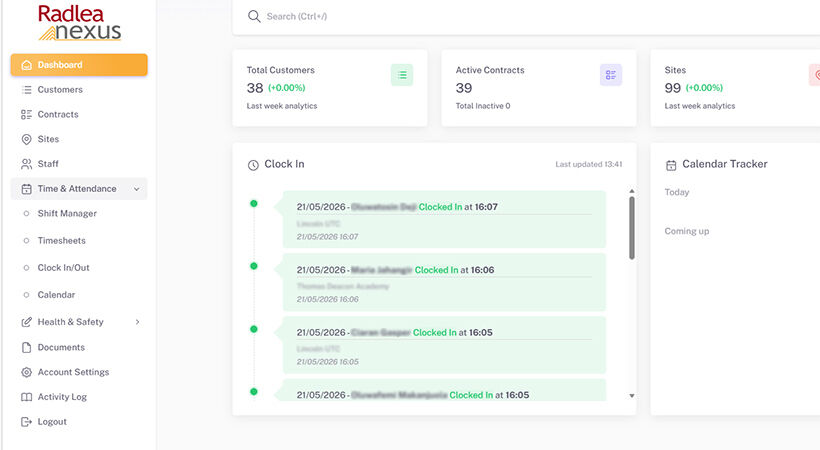This screenshot has width=820, height=450.
Task: Click the Staff people icon
Action: (26, 164)
